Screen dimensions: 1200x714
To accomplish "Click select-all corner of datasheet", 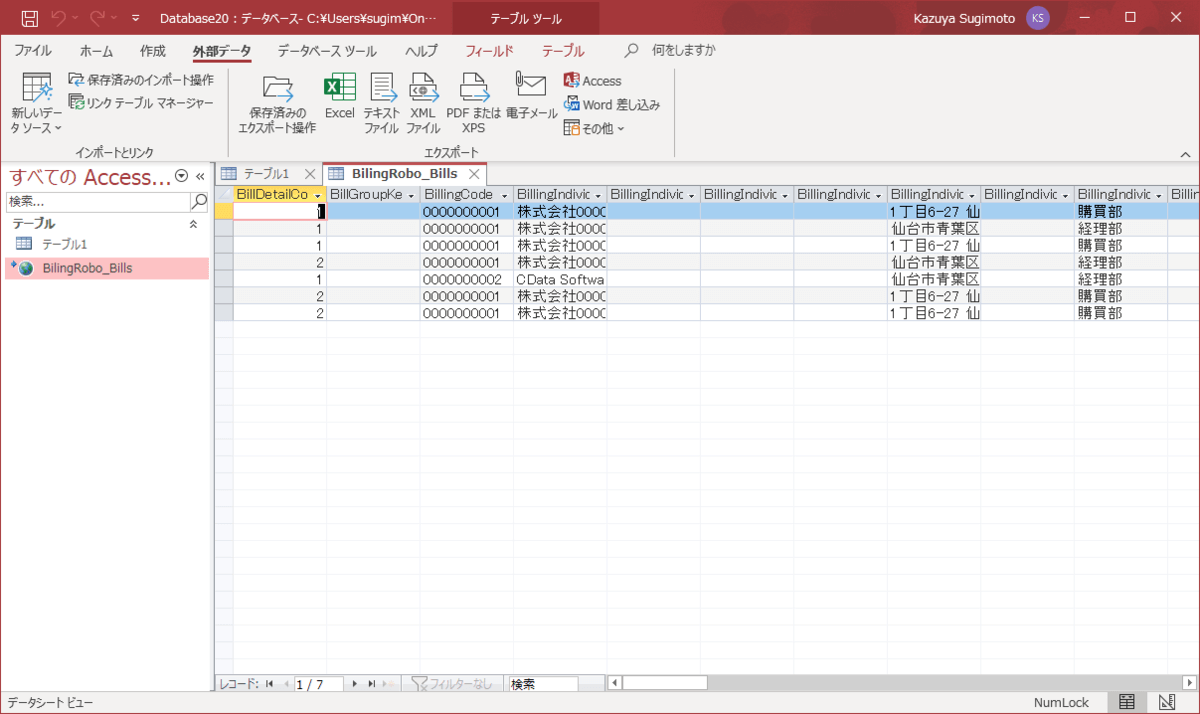I will tap(224, 195).
